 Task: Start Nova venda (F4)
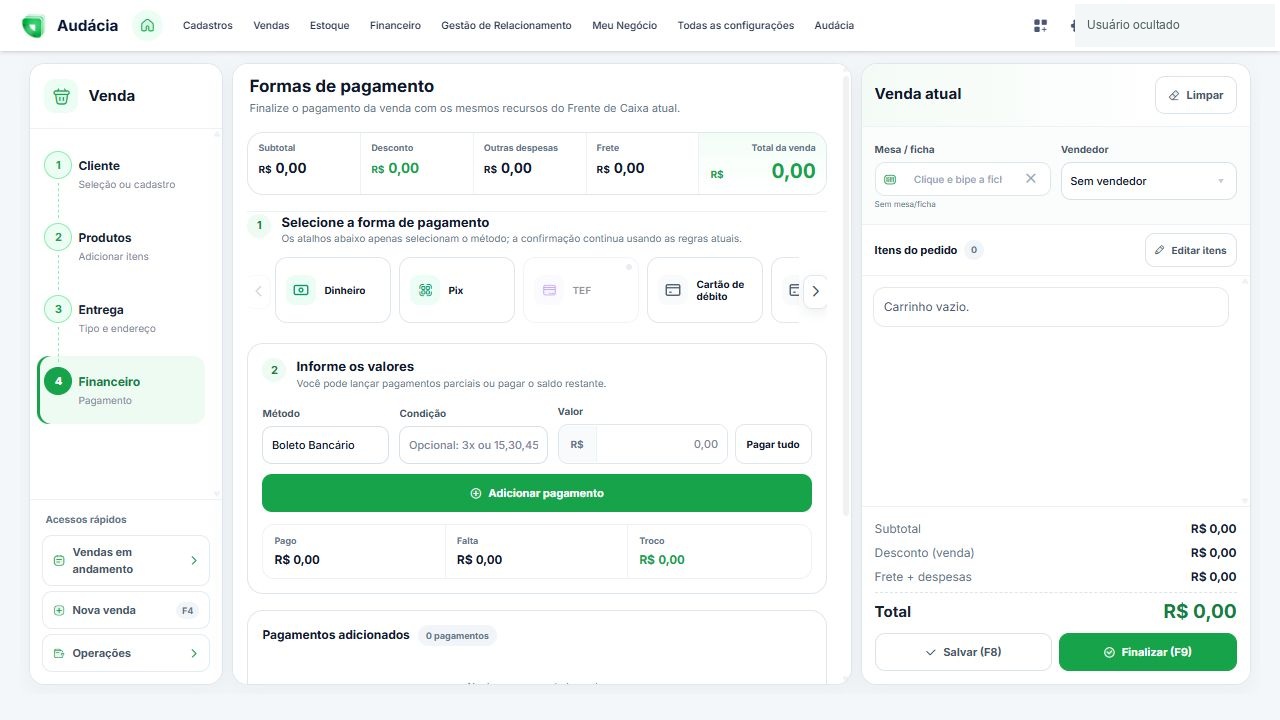tap(126, 610)
